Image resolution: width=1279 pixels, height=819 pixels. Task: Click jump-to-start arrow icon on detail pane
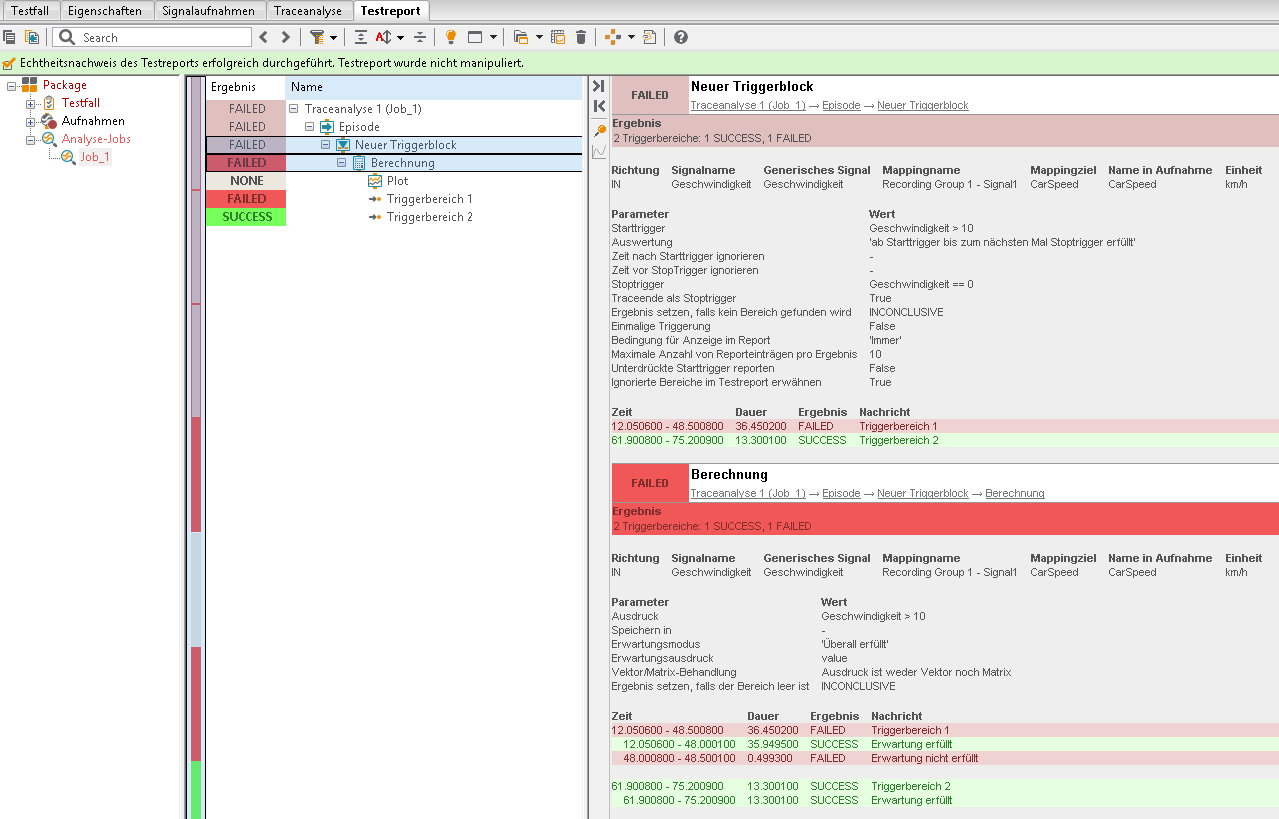599,106
